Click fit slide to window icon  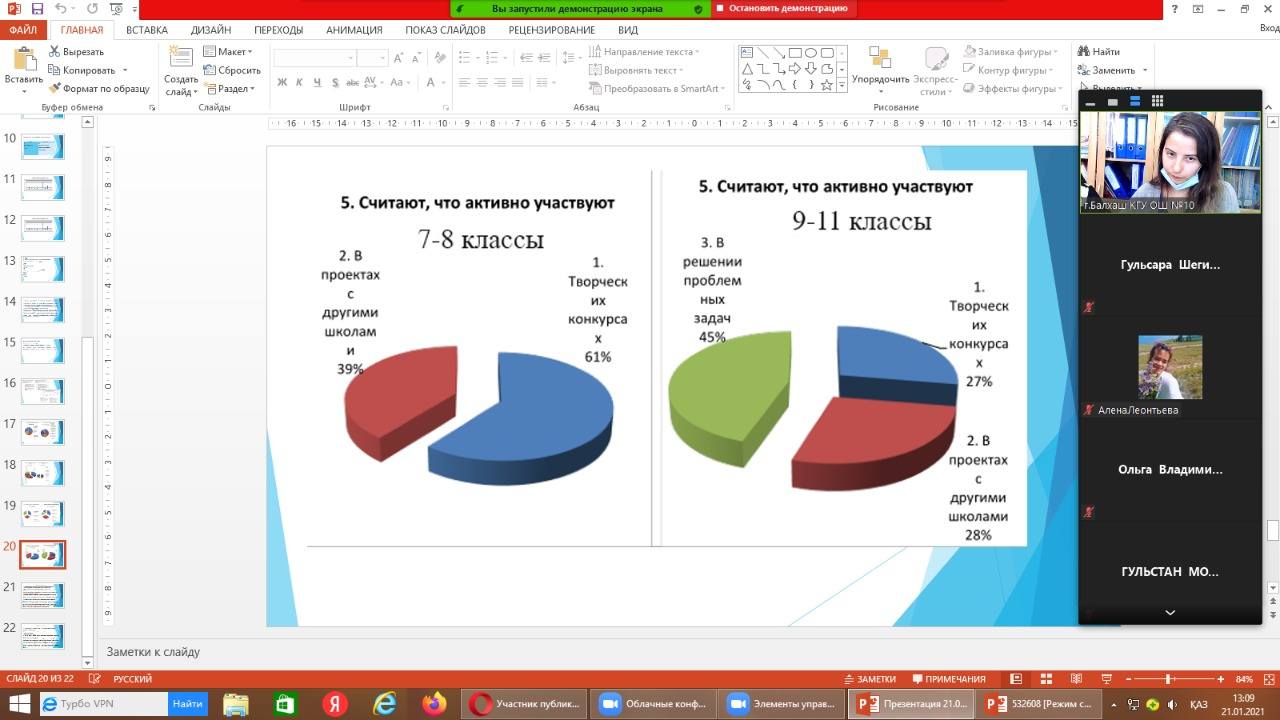point(1270,679)
